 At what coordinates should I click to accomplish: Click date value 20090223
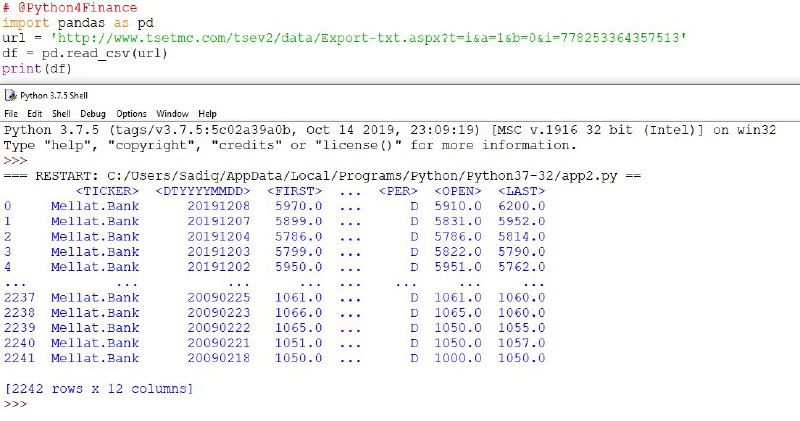tap(218, 312)
